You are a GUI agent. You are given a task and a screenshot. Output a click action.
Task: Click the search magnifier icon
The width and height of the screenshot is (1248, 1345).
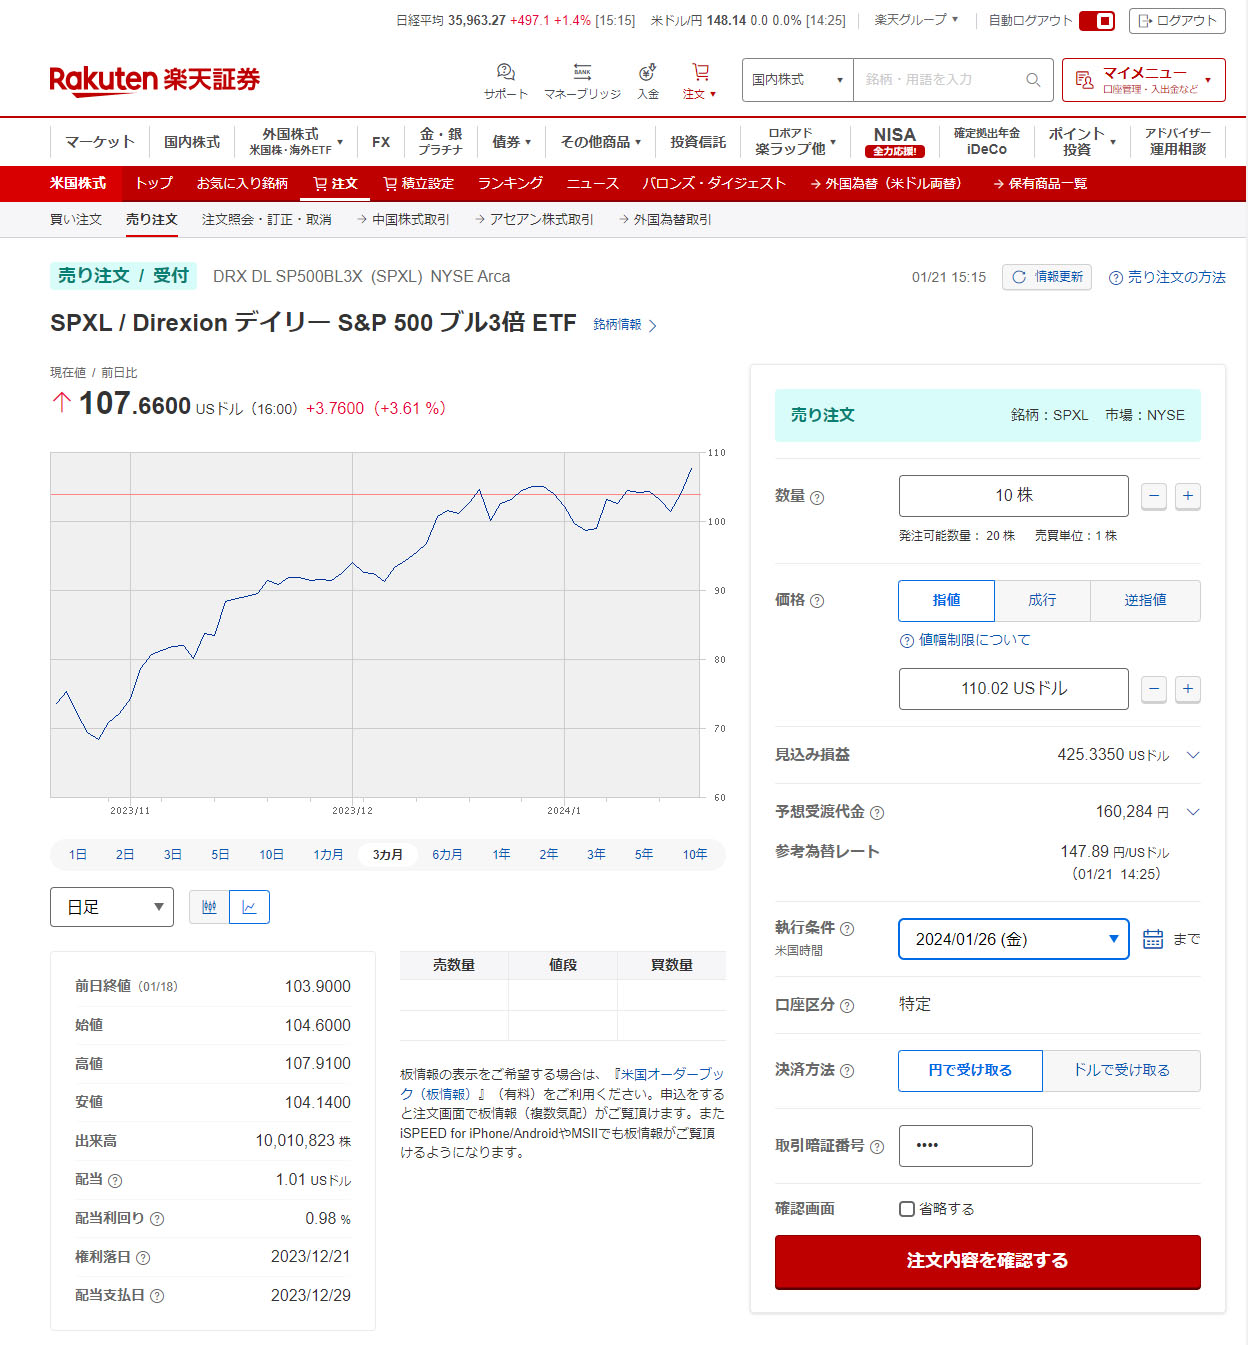(x=1033, y=80)
